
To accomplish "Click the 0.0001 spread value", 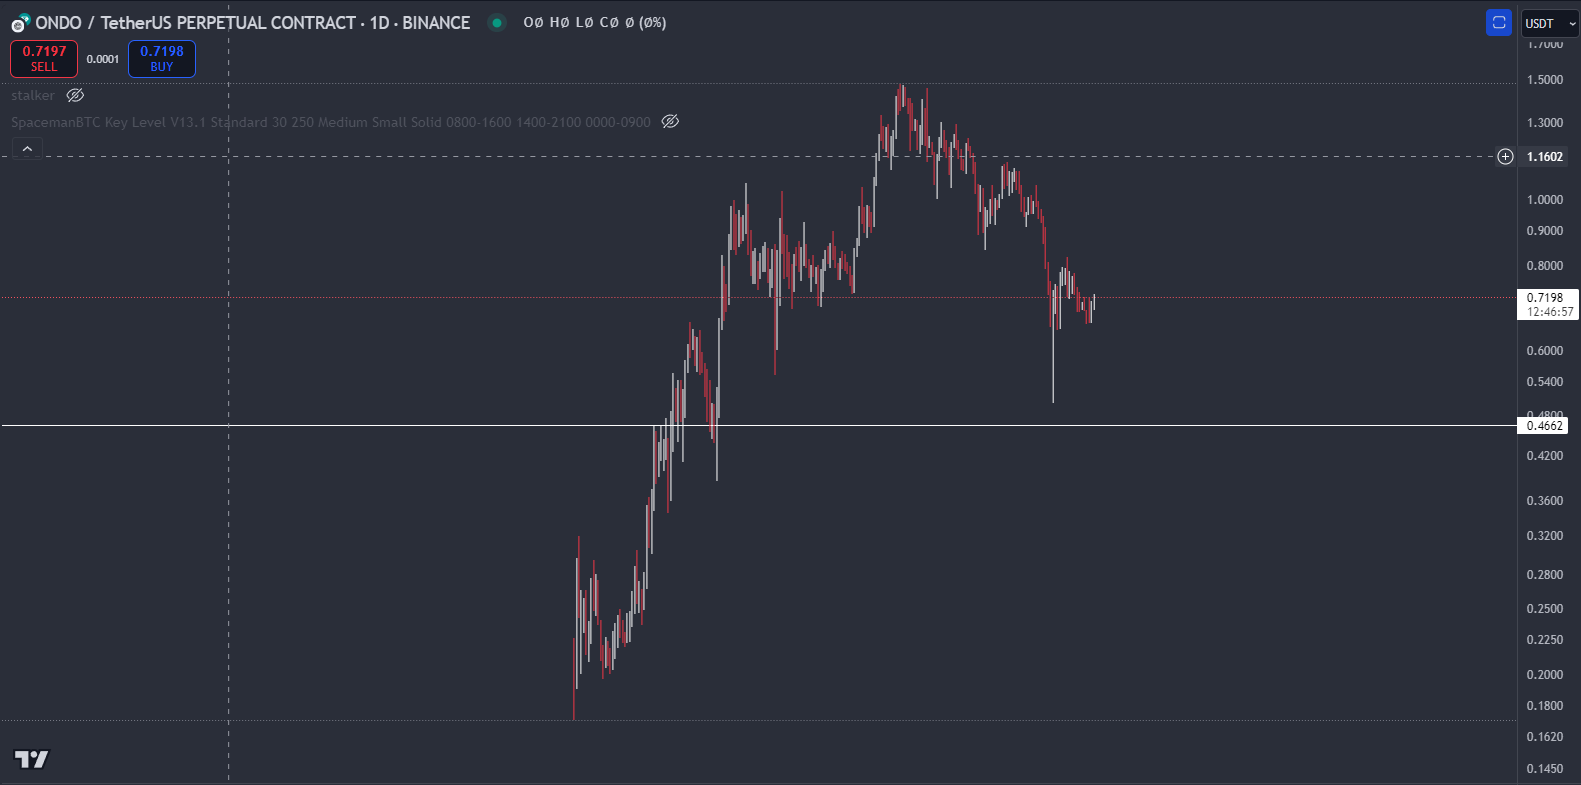I will 102,59.
